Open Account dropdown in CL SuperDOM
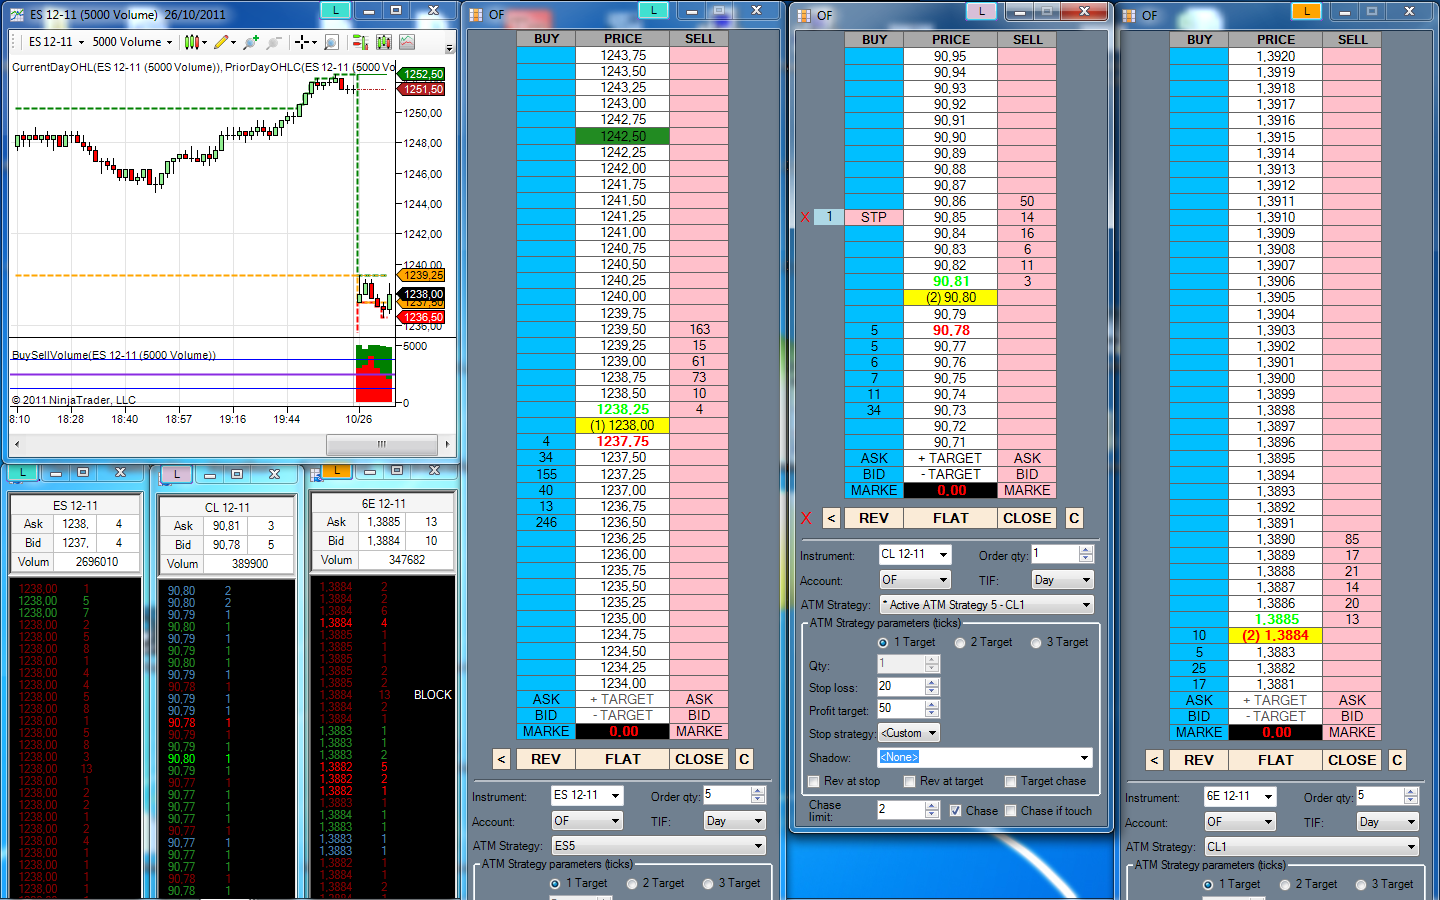This screenshot has height=900, width=1440. point(915,580)
